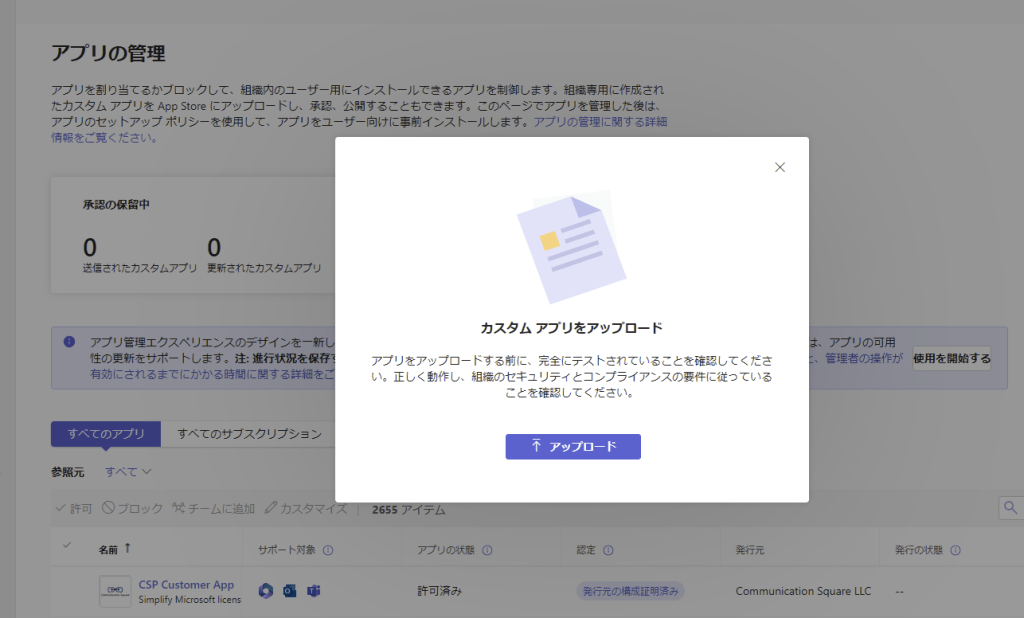Toggle the select-all checkmark in table header
This screenshot has height=618, width=1024.
67,545
